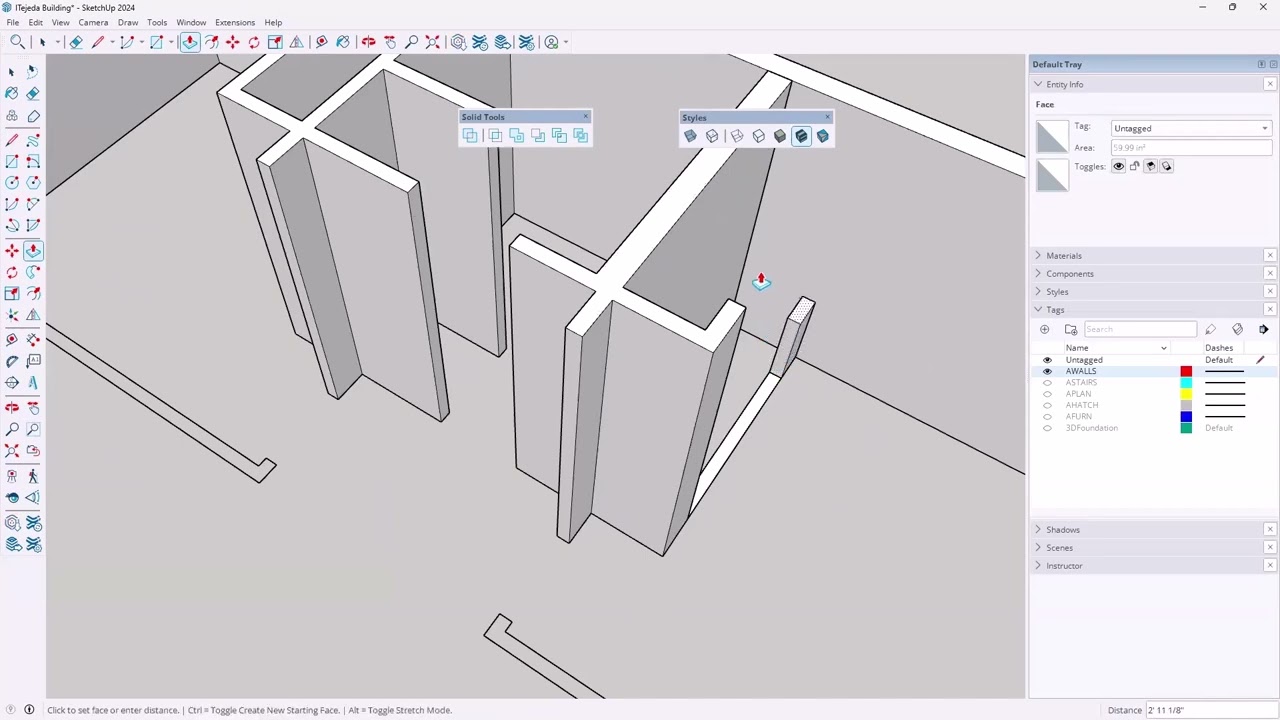Viewport: 1280px width, 720px height.
Task: Click Add Tag Folder icon in Tags panel
Action: pyautogui.click(x=1071, y=329)
